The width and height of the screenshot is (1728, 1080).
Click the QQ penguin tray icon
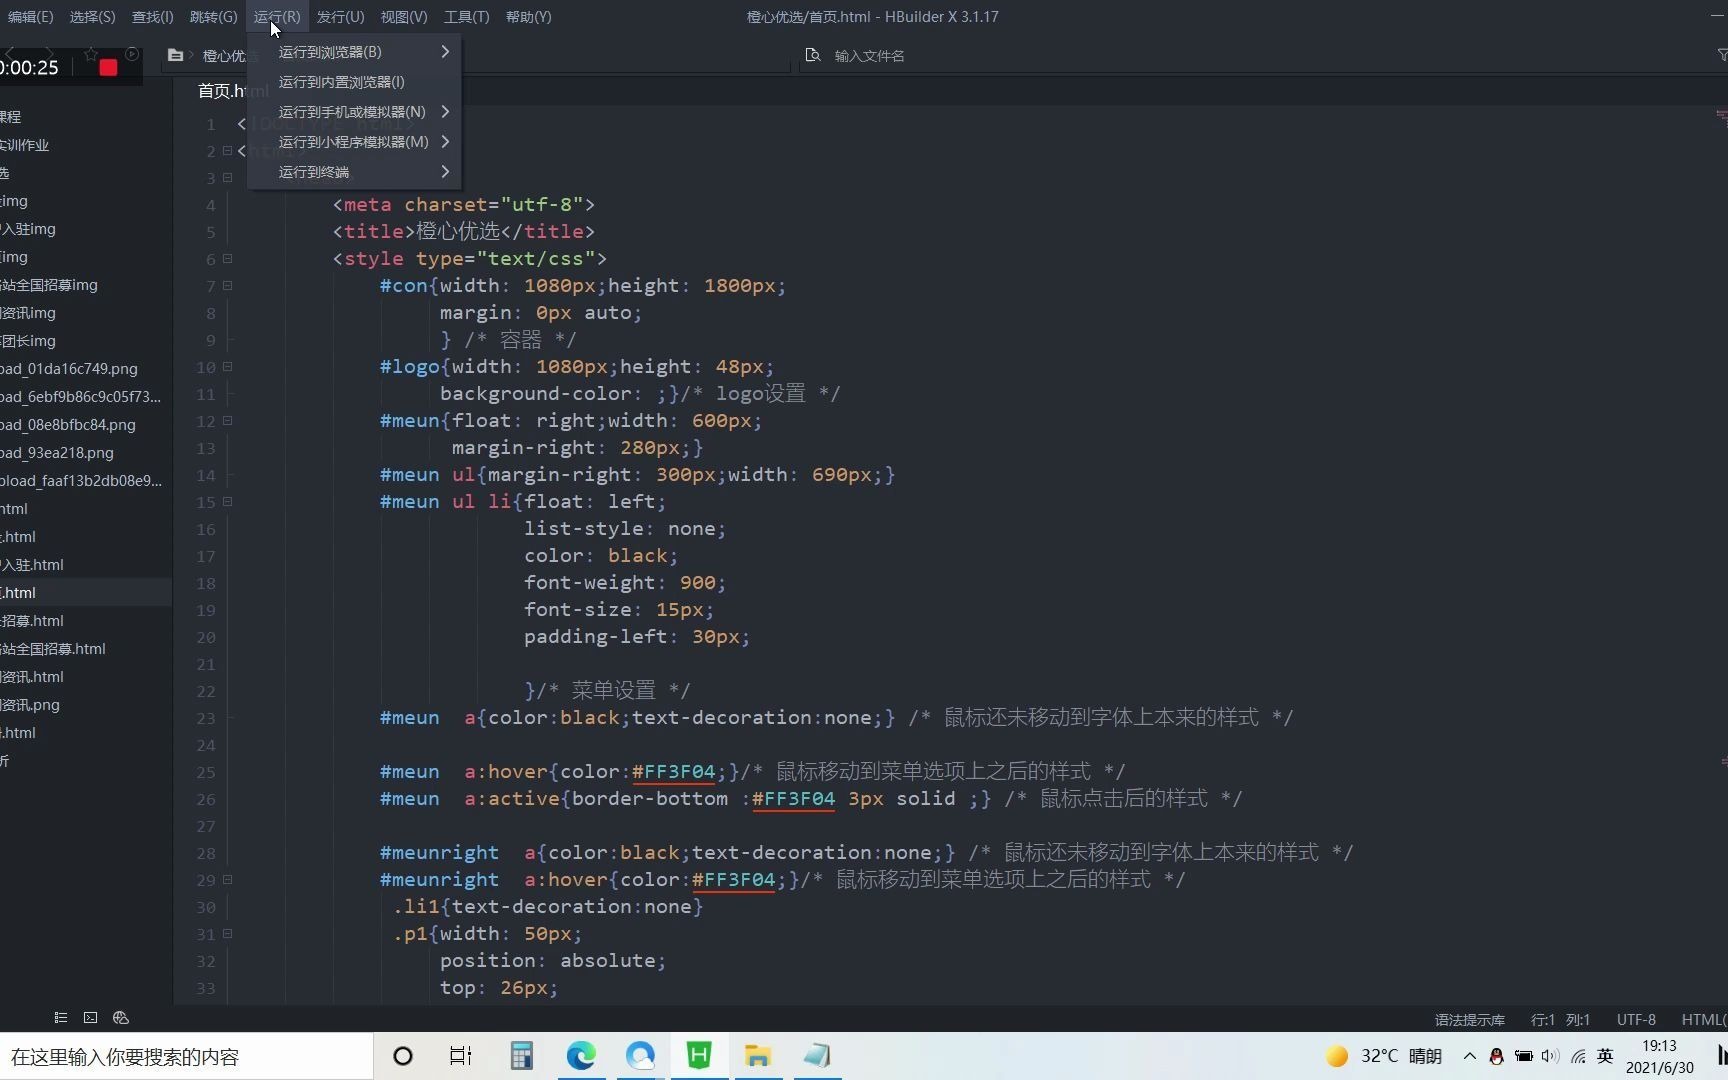point(1496,1056)
